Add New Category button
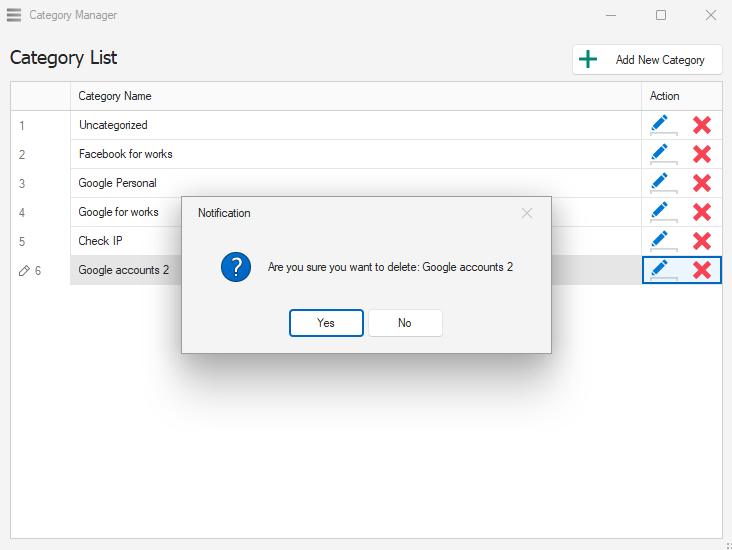The width and height of the screenshot is (732, 550). 647,60
